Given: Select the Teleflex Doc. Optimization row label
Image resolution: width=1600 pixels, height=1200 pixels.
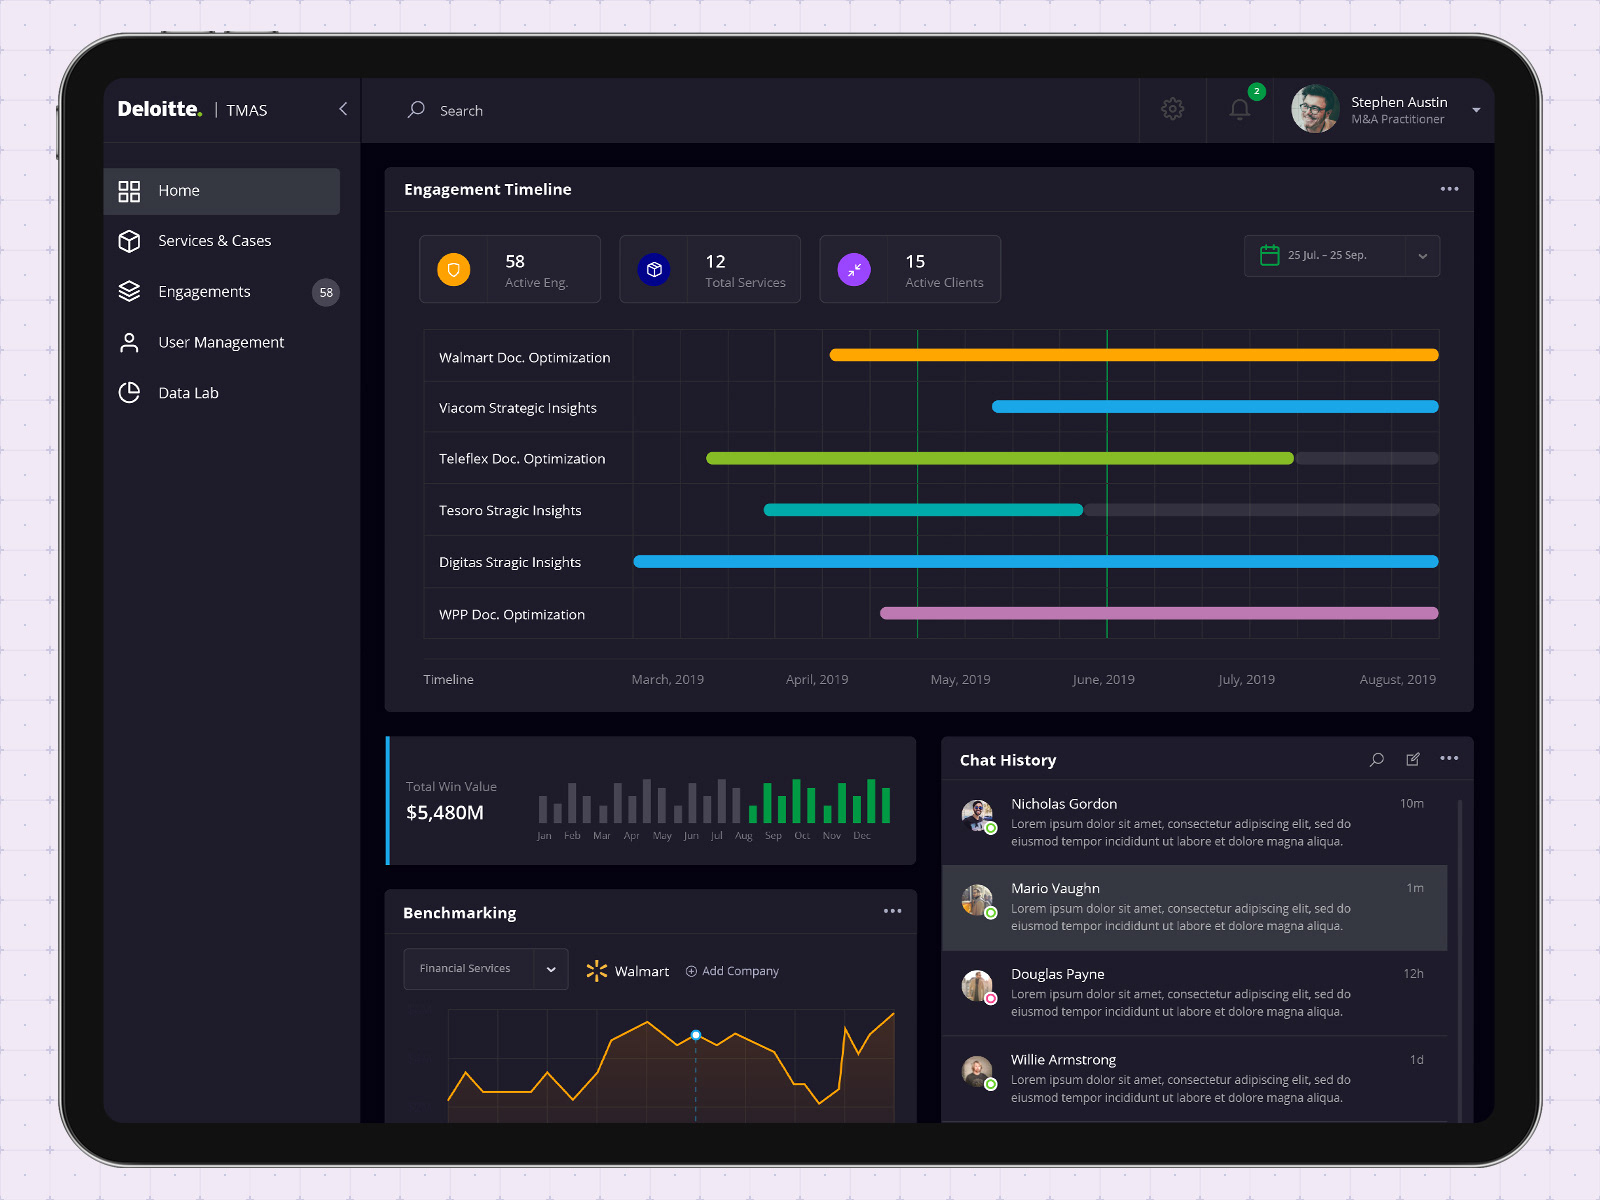Looking at the screenshot, I should 522,459.
